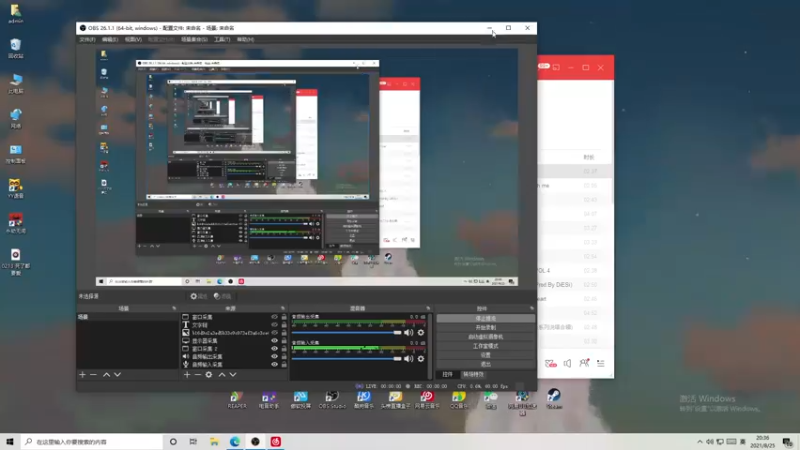Screen dimensions: 800x450
Task: Select the 文字特 text source
Action: pyautogui.click(x=199, y=325)
